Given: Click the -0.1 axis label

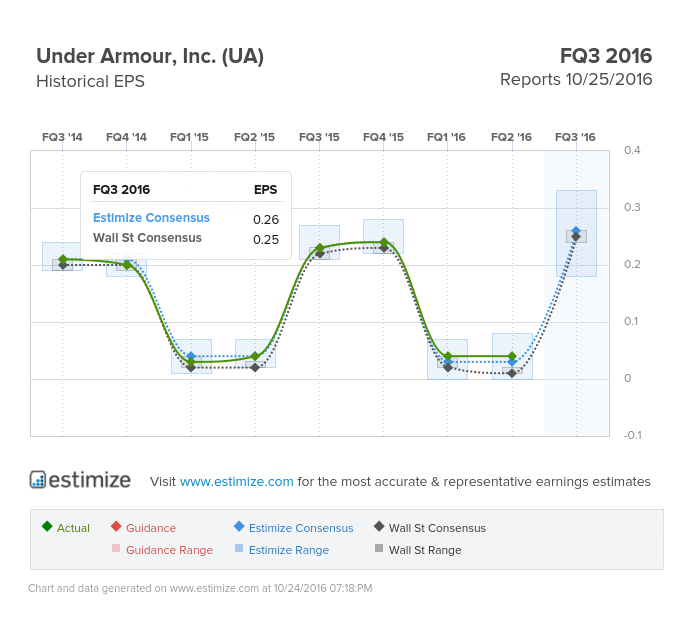Looking at the screenshot, I should [x=633, y=435].
